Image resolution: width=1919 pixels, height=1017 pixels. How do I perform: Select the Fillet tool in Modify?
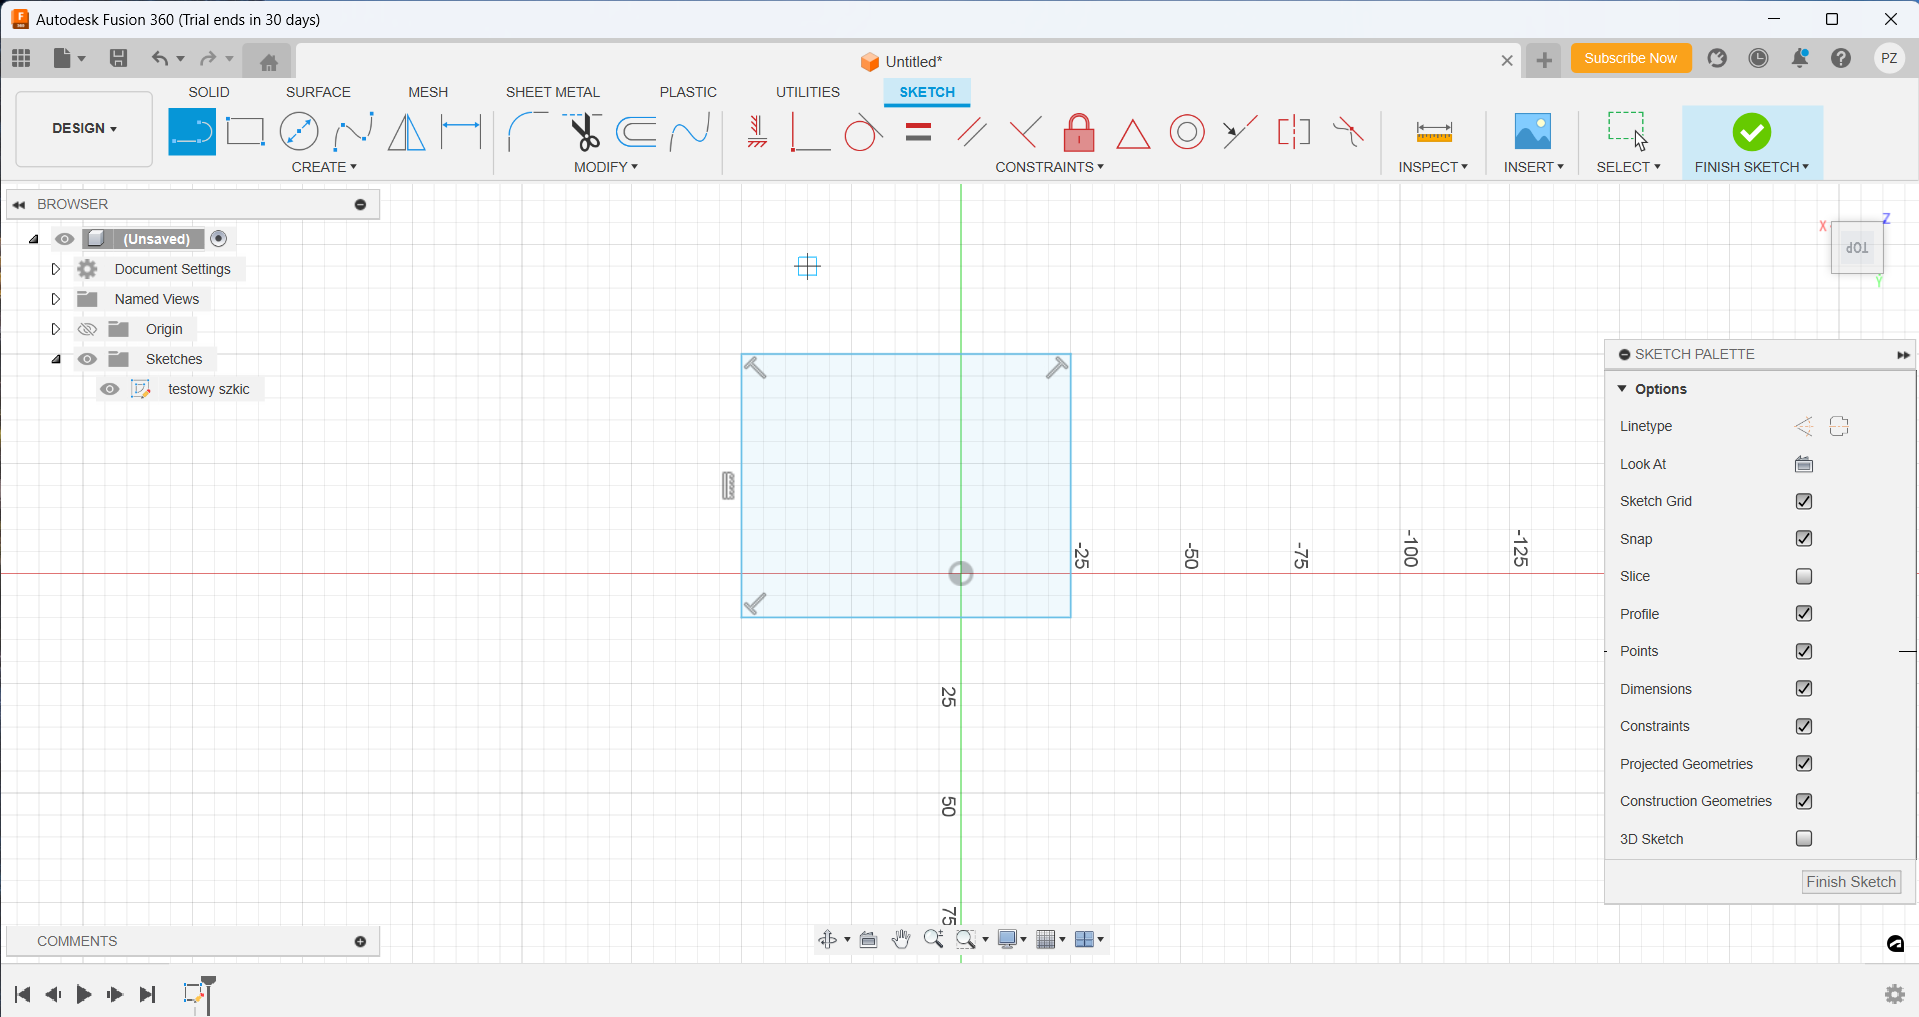pyautogui.click(x=526, y=132)
